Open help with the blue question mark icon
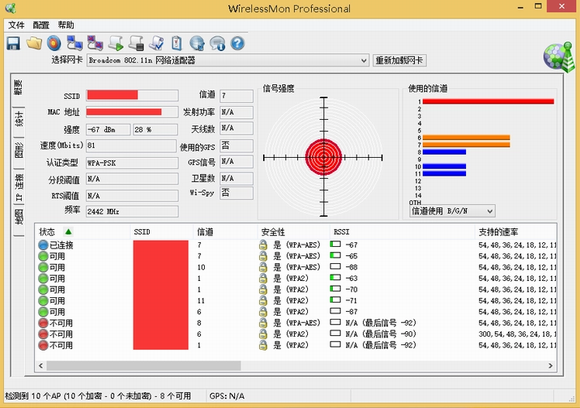 pos(237,43)
